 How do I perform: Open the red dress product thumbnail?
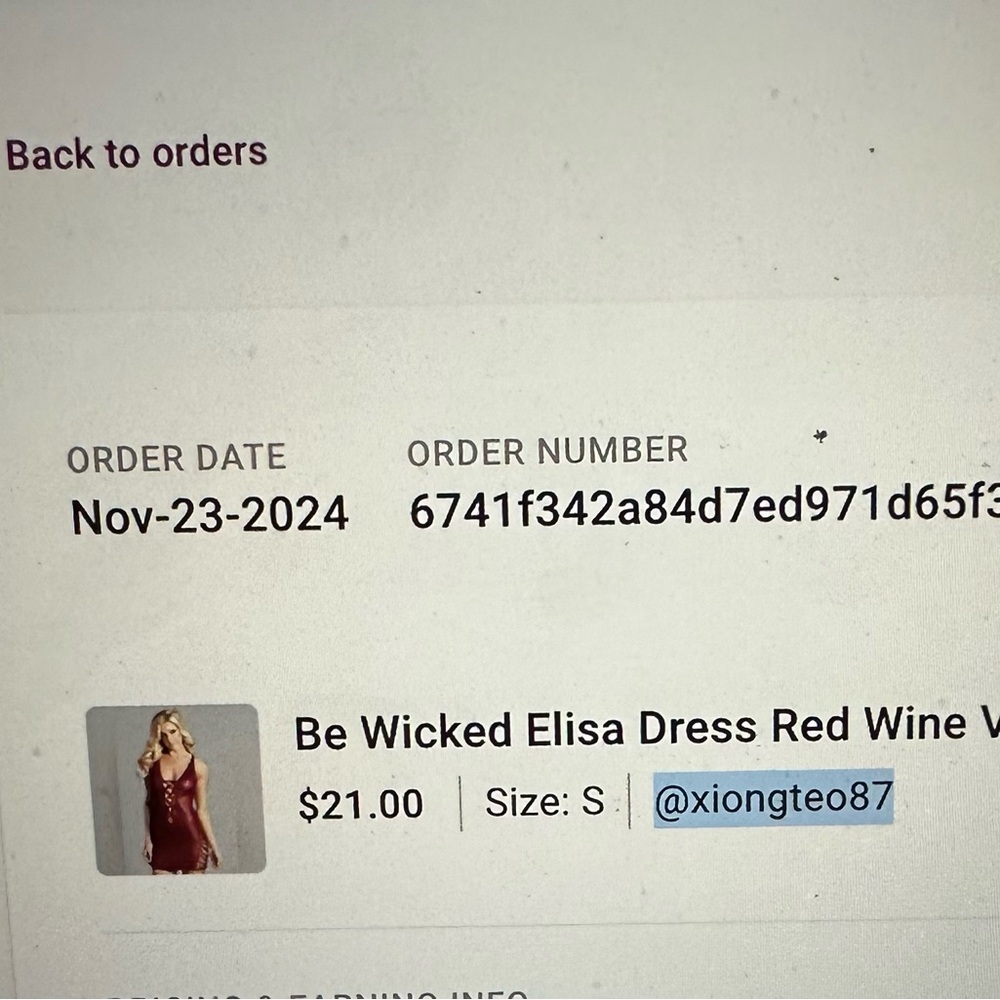click(176, 789)
